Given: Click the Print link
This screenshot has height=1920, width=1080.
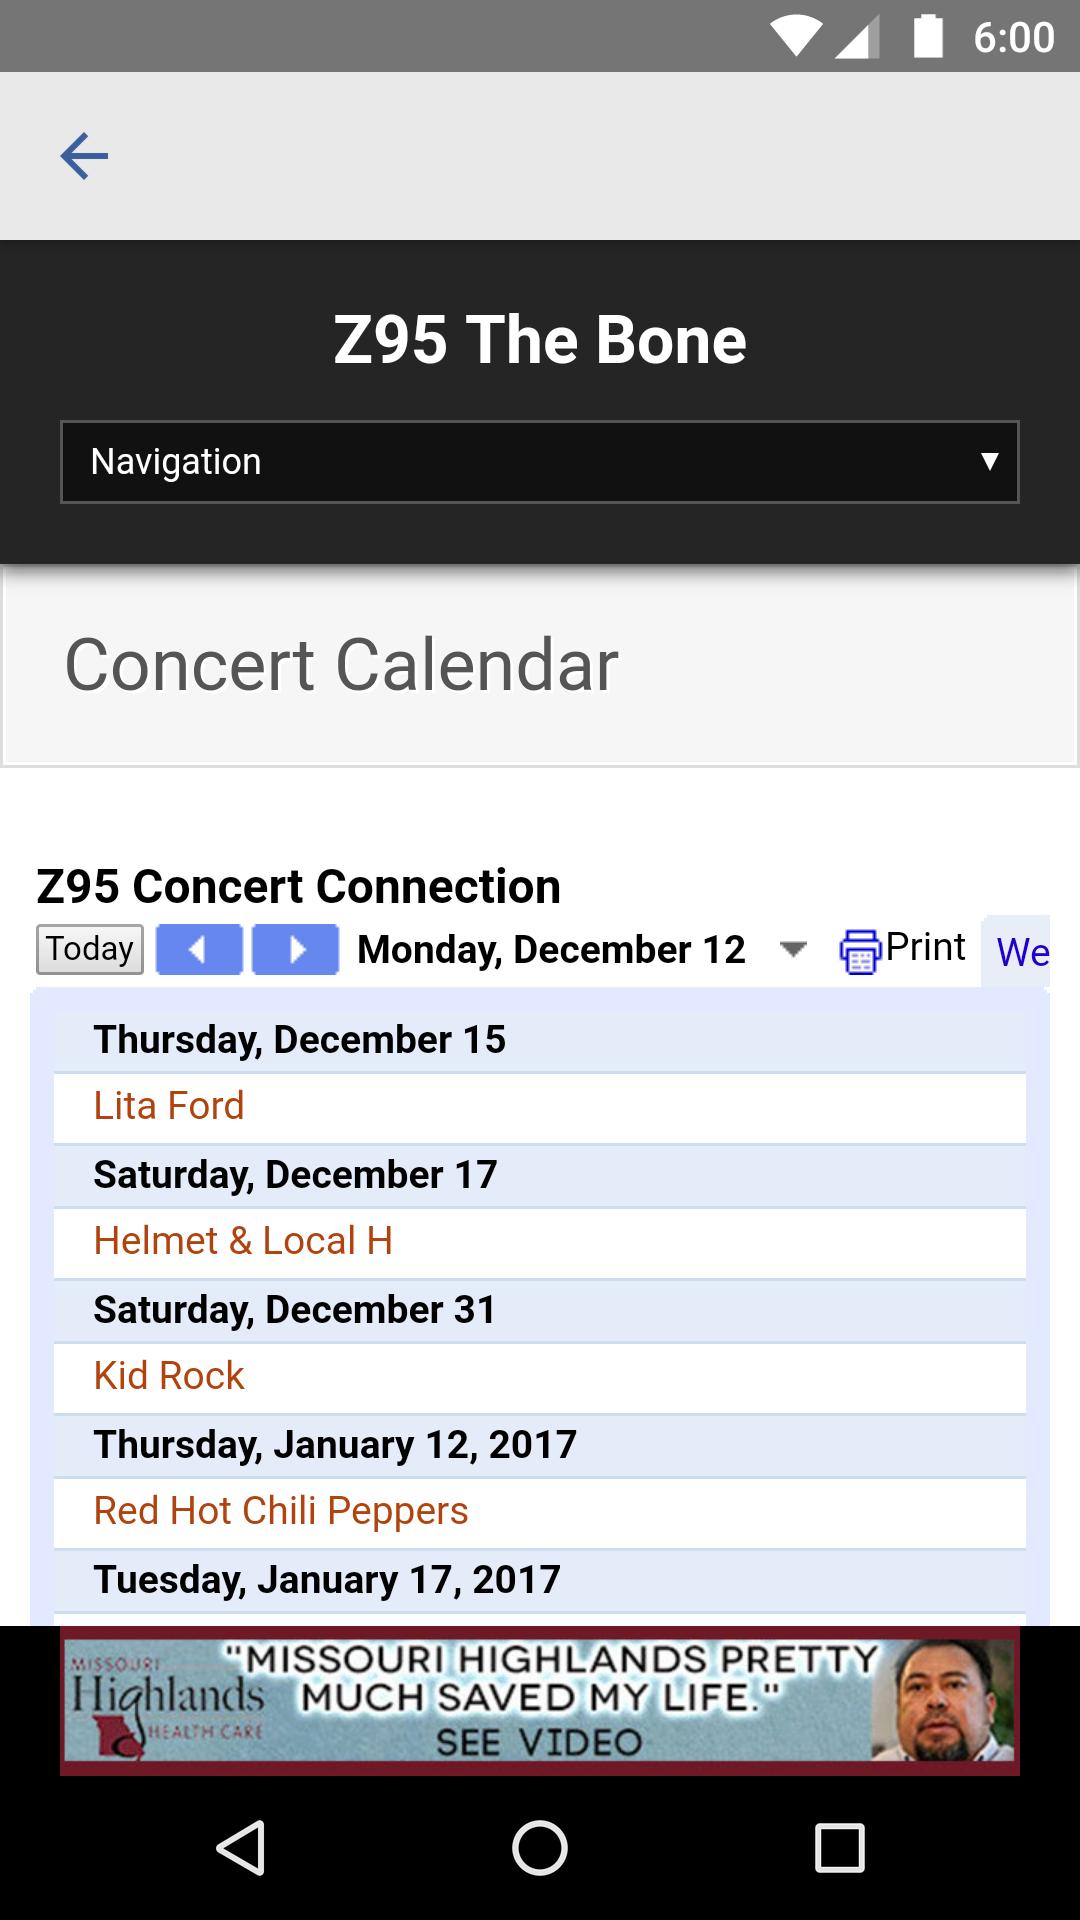Looking at the screenshot, I should click(925, 947).
